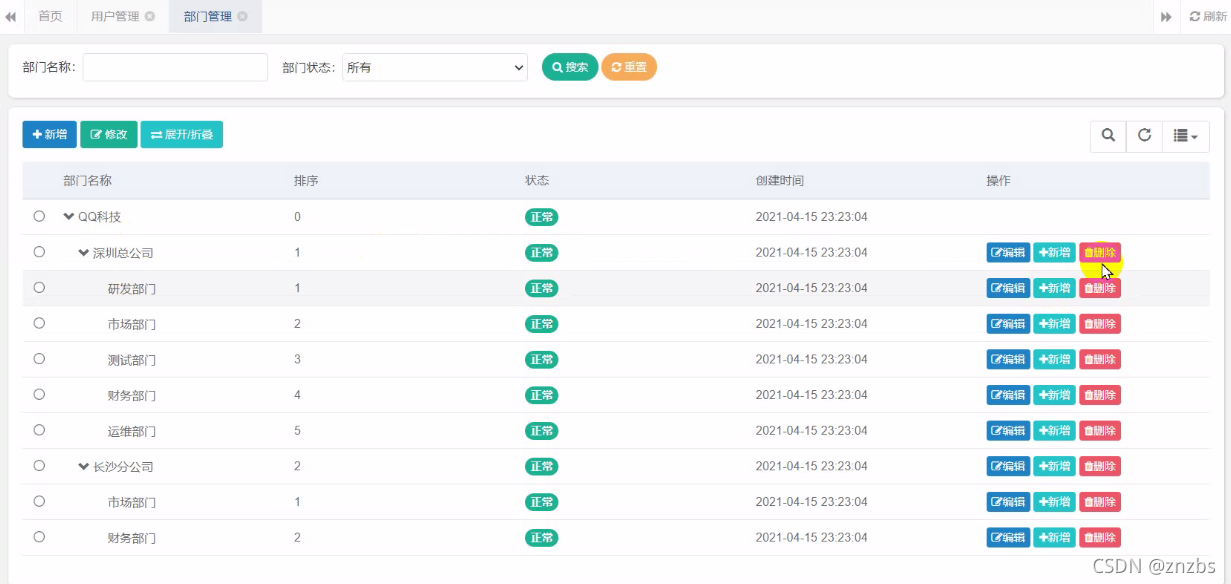Viewport: 1231px width, 584px height.
Task: Click the green 修改 toolbar button
Action: 109,135
